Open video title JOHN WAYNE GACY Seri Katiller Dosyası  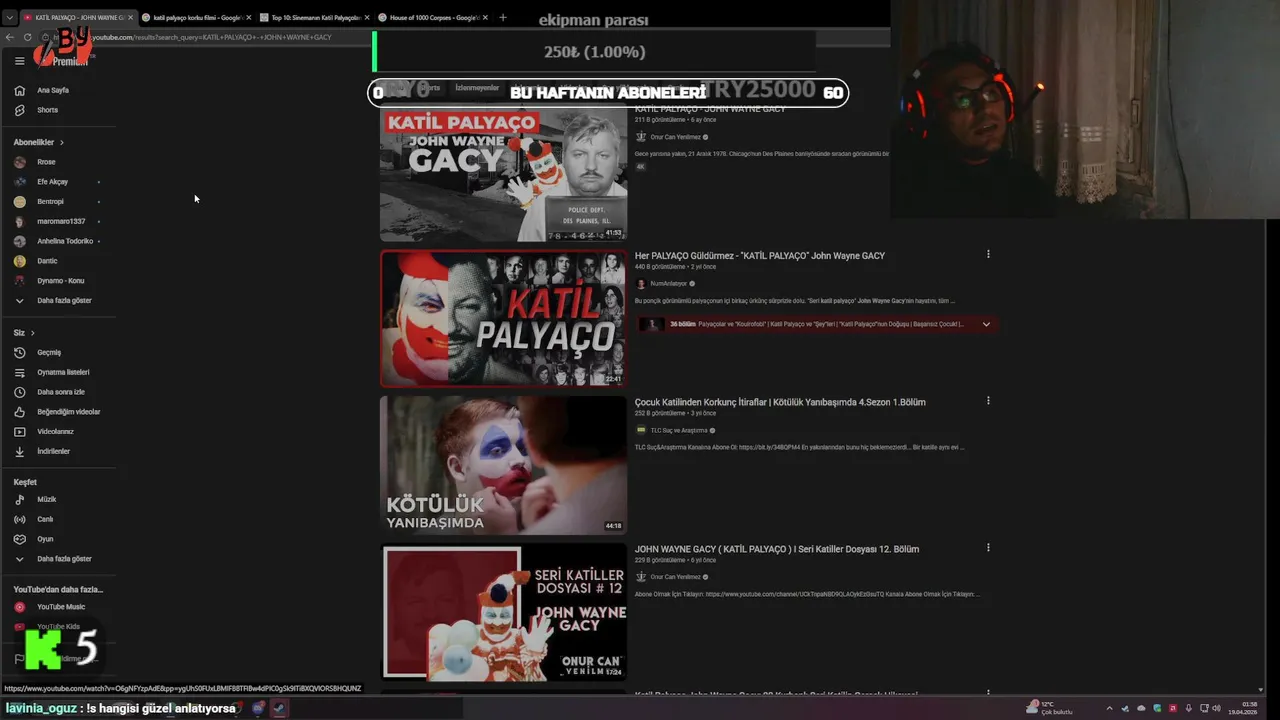pyautogui.click(x=777, y=549)
